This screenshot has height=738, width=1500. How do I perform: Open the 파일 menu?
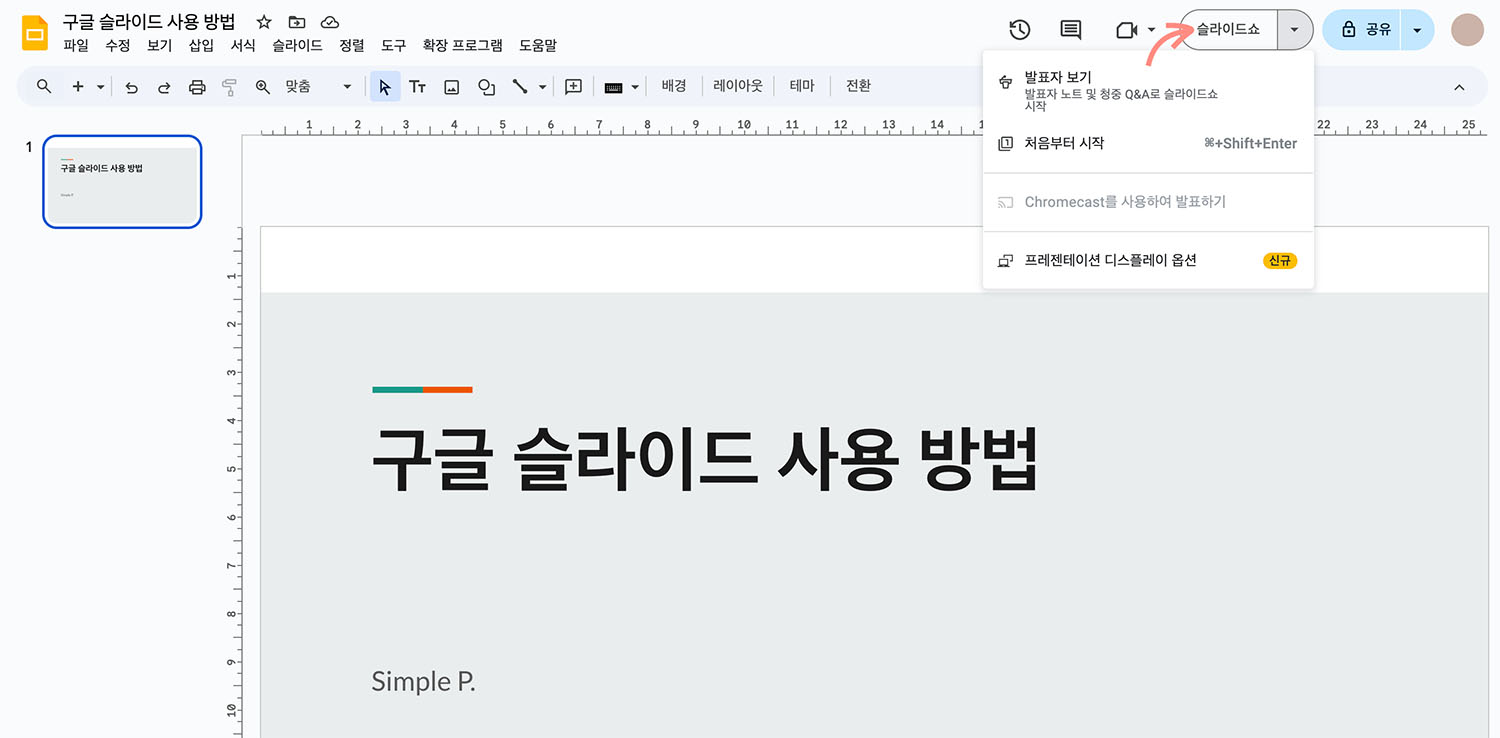[76, 46]
